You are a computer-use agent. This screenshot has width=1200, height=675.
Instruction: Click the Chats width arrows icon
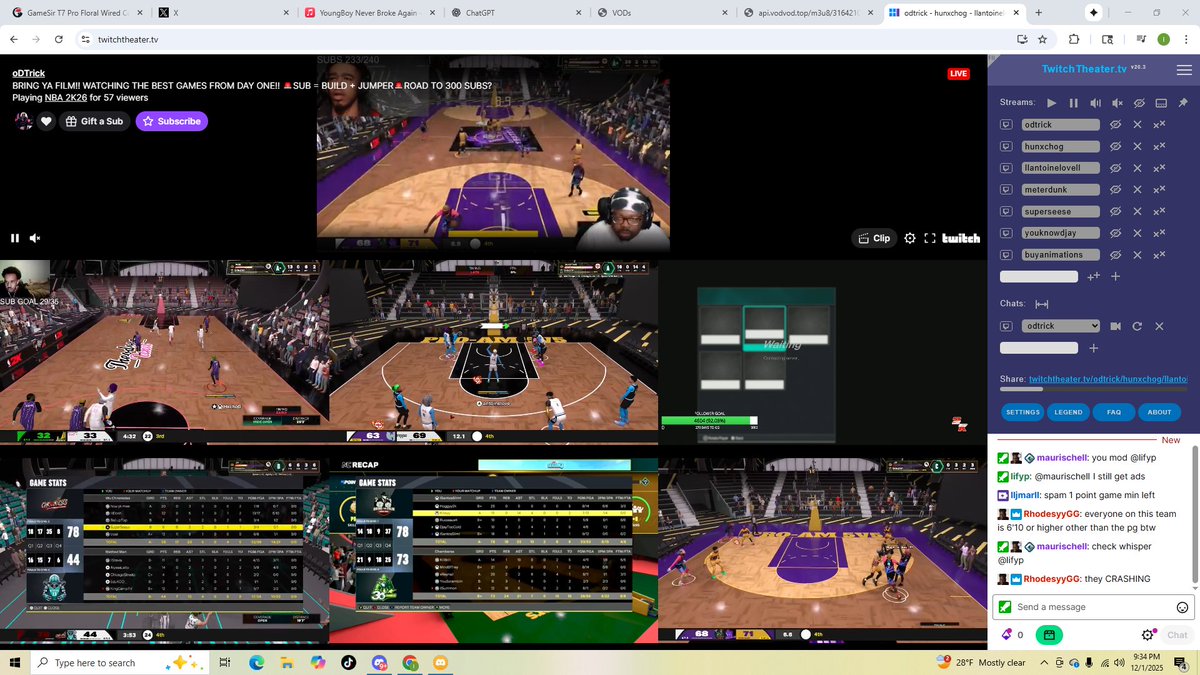[1041, 304]
